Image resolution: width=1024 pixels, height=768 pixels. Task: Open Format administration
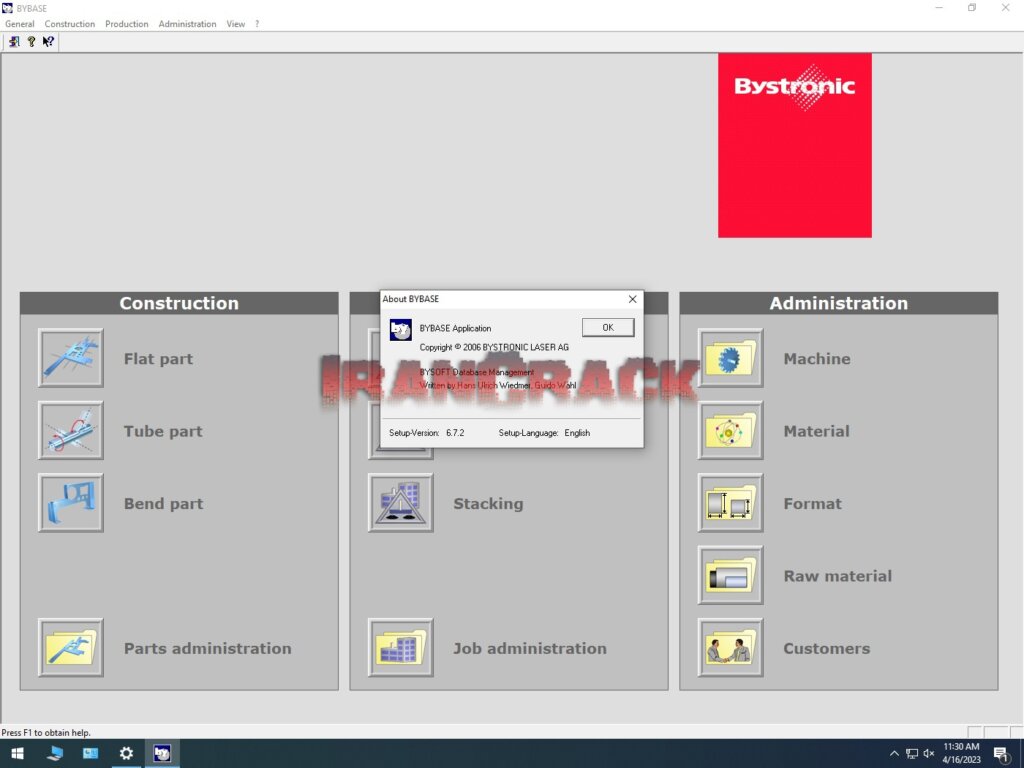[730, 503]
